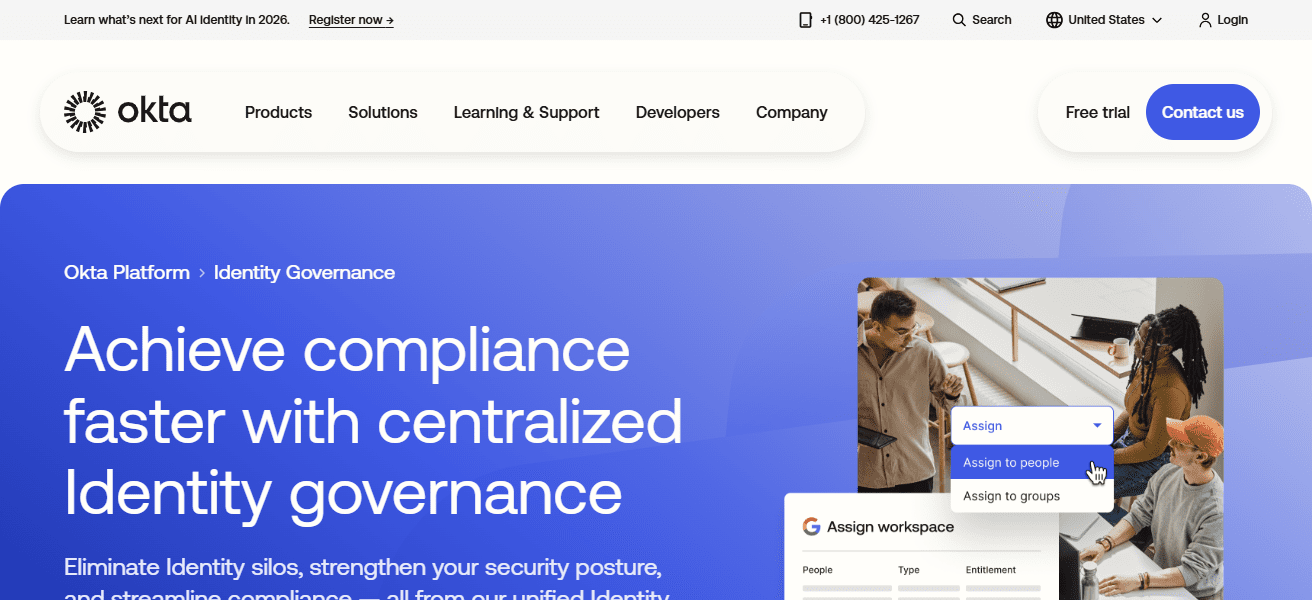Expand the United States region chevron
Screen dimensions: 1312x600
[1157, 20]
